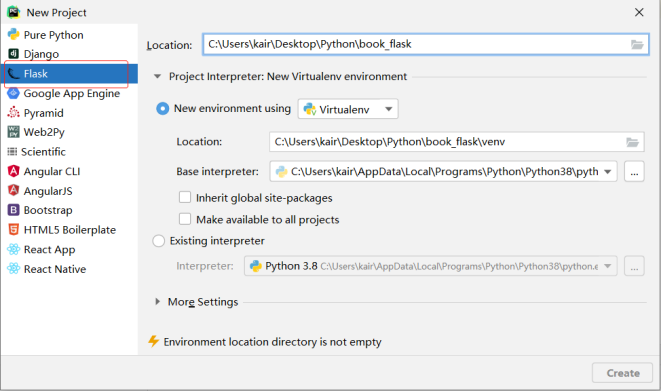
Task: Choose Angular CLI project type
Action: click(x=52, y=171)
